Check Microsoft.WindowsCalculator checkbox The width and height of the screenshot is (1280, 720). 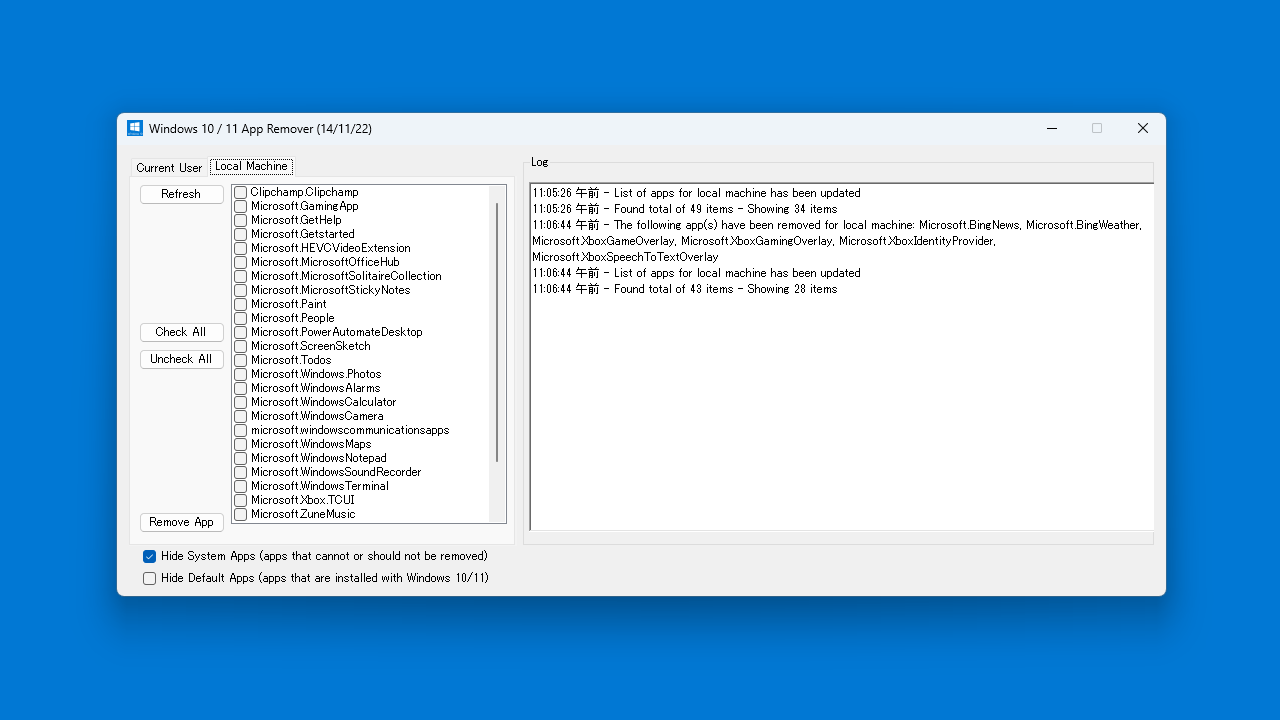pos(241,402)
